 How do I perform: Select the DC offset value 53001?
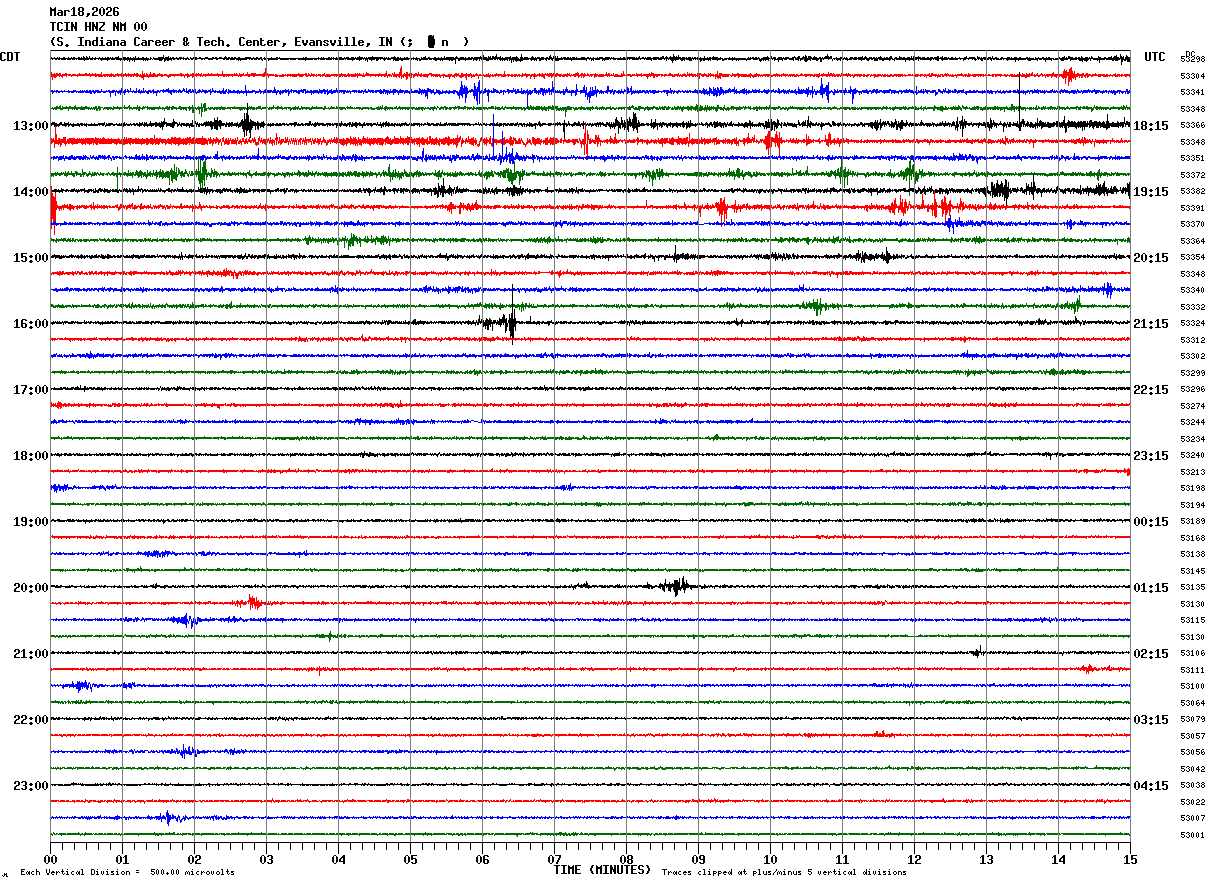pos(1192,835)
